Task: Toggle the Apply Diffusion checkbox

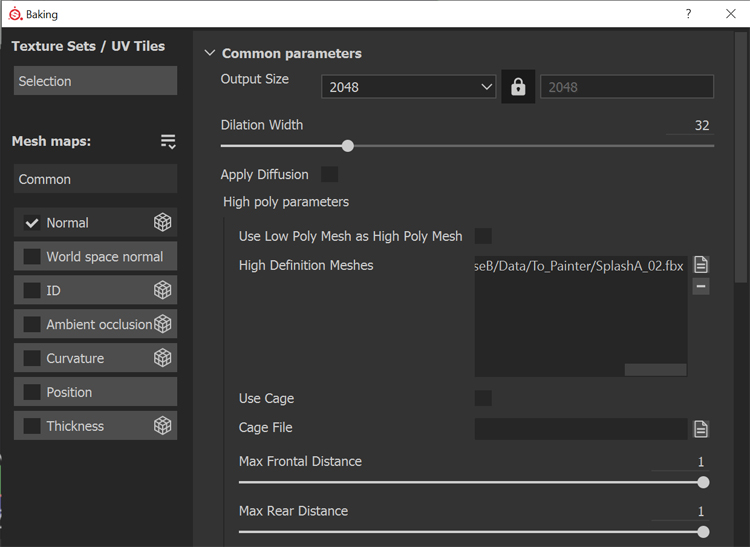Action: pos(329,174)
